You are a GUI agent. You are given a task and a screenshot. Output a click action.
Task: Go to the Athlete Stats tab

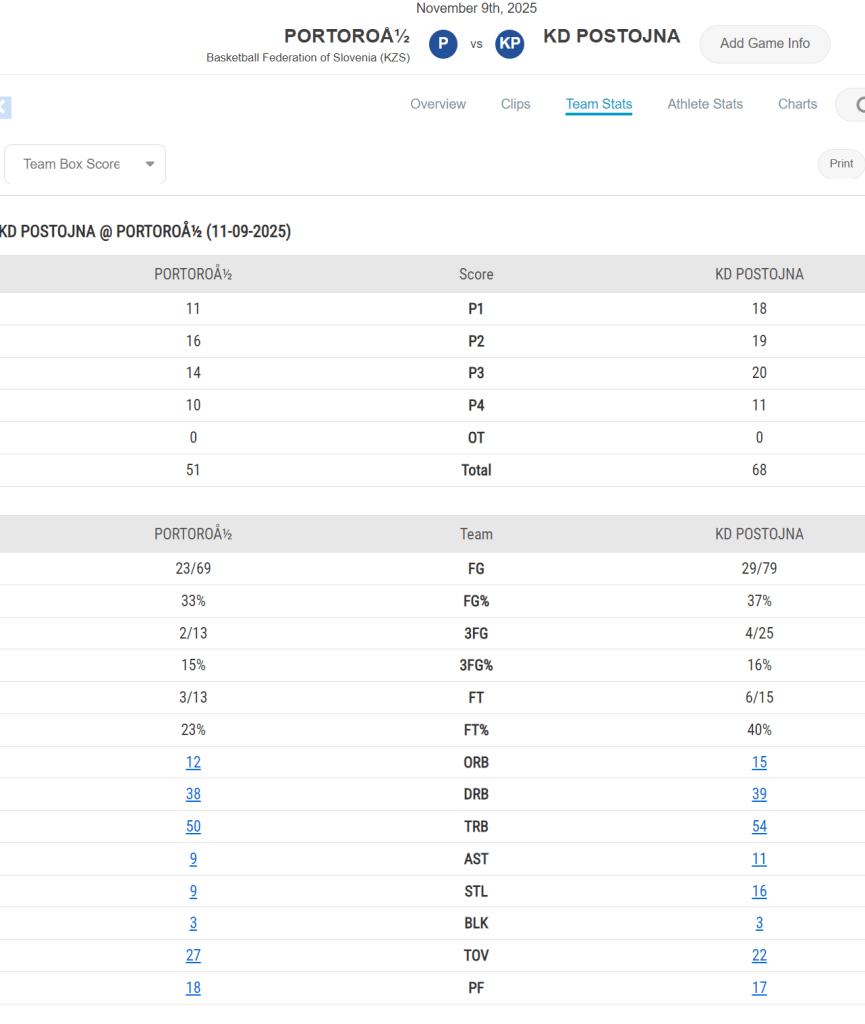[705, 104]
